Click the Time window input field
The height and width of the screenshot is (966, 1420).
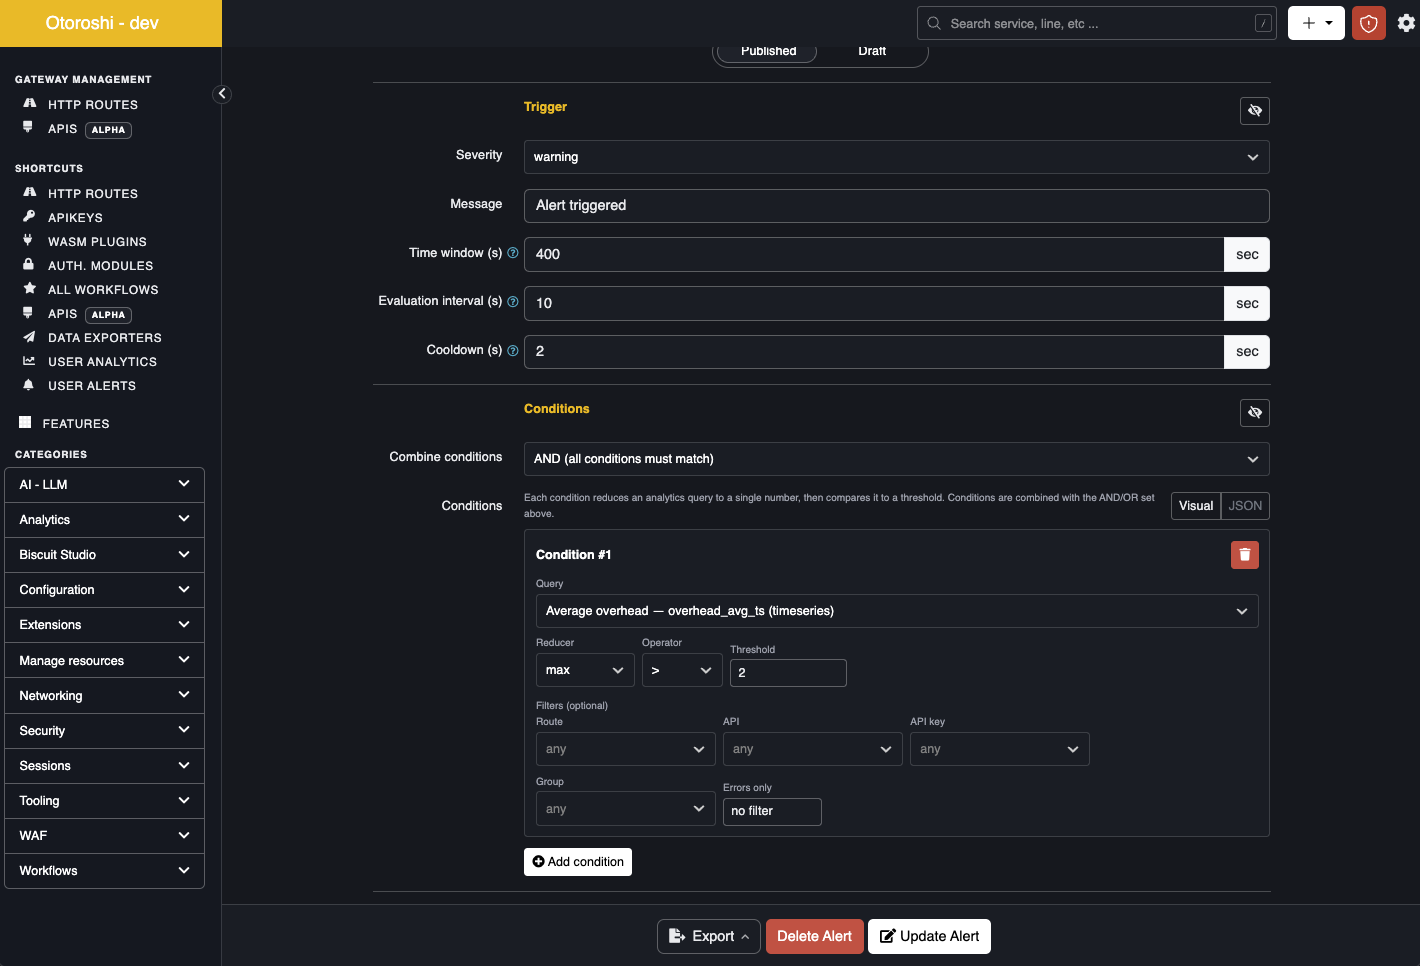point(874,254)
